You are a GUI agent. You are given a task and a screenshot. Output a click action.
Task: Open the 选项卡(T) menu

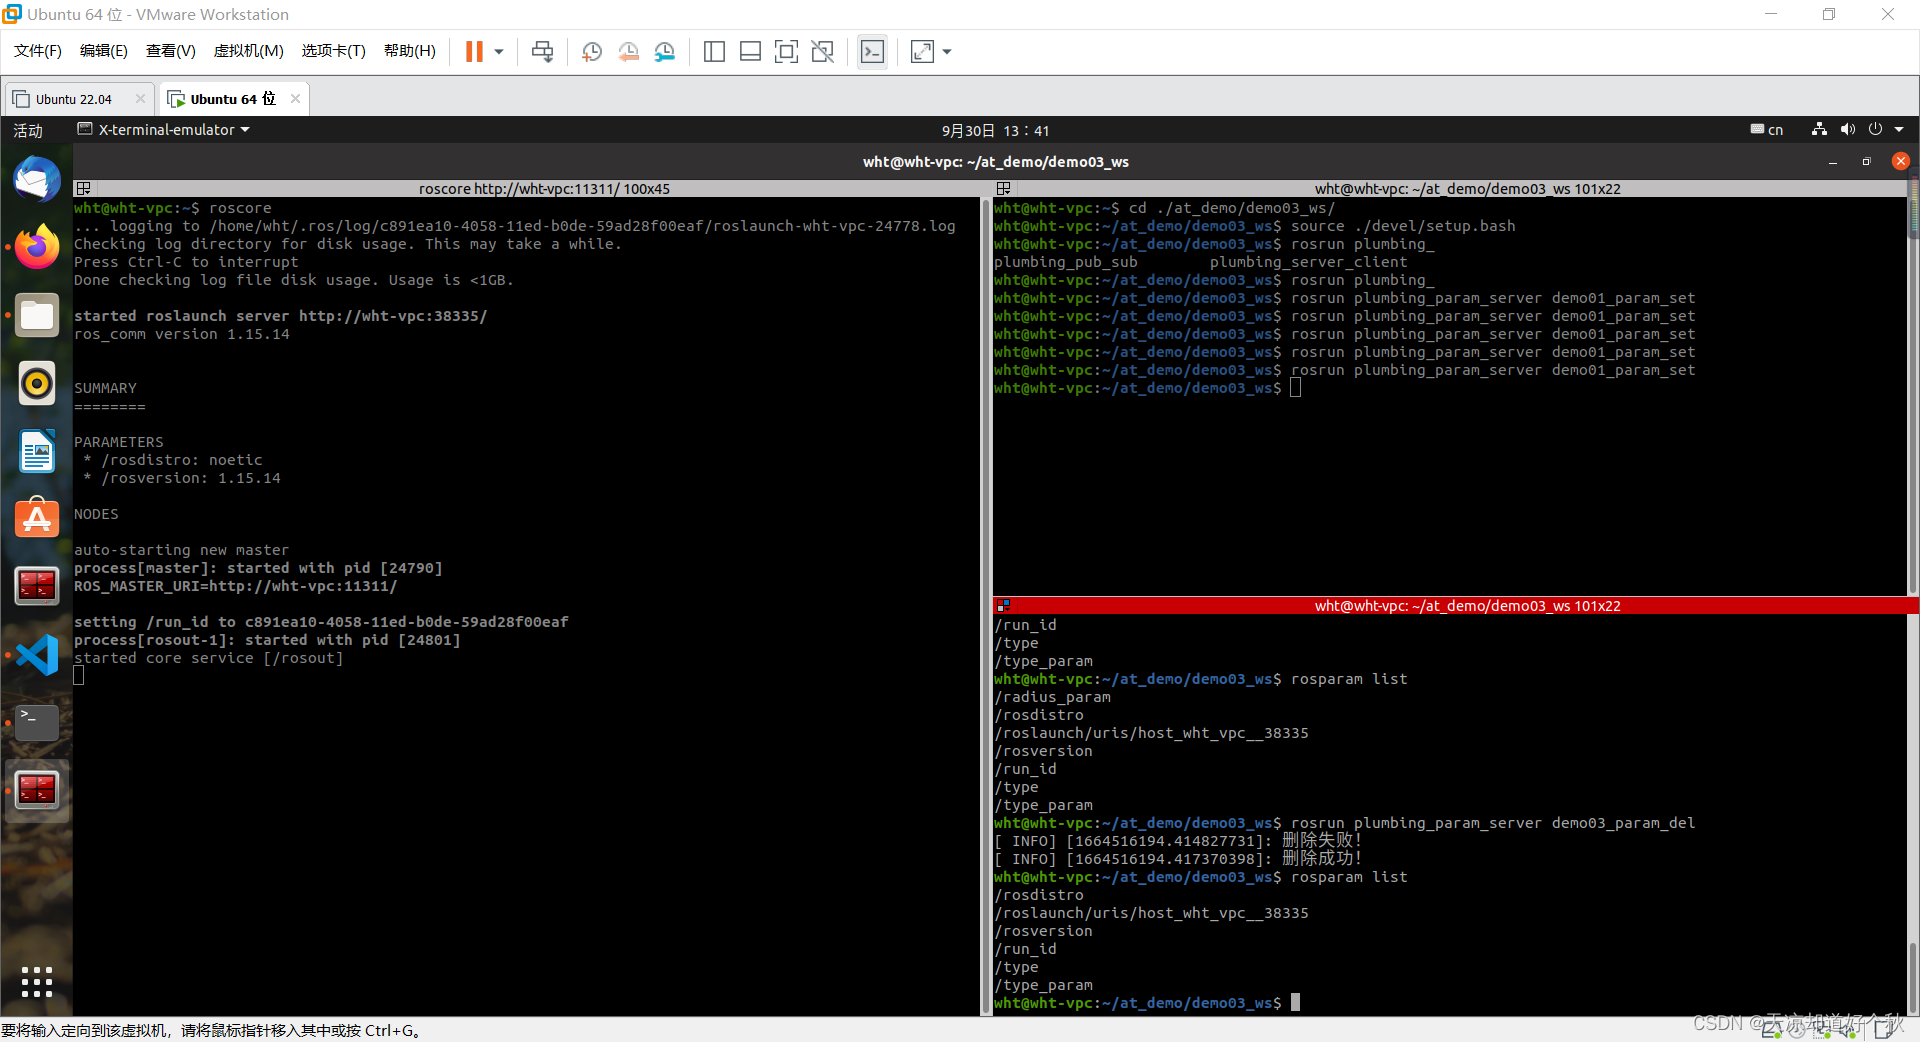click(x=334, y=51)
